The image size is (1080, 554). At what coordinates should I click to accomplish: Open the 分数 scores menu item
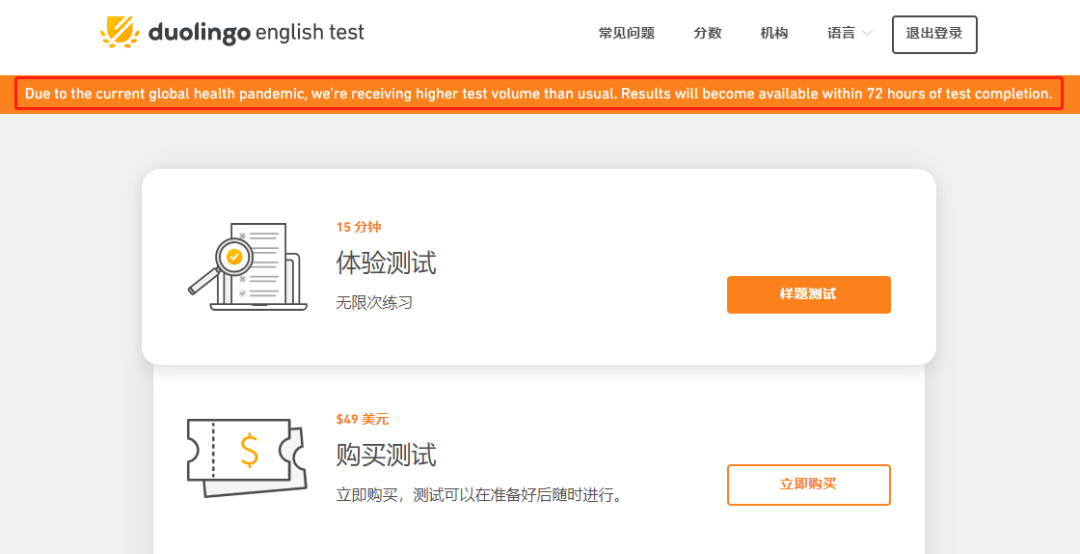(x=707, y=33)
